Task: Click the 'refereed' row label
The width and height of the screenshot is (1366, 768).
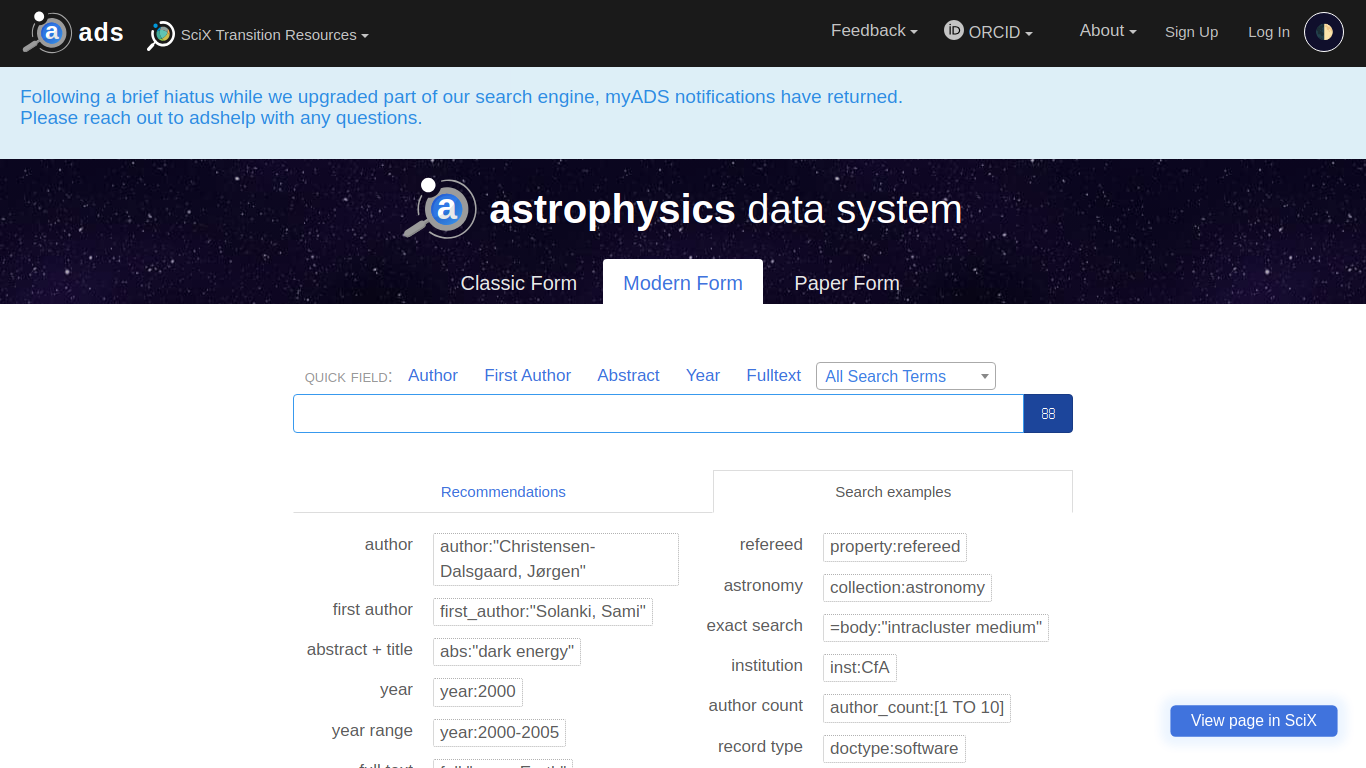Action: pos(771,545)
